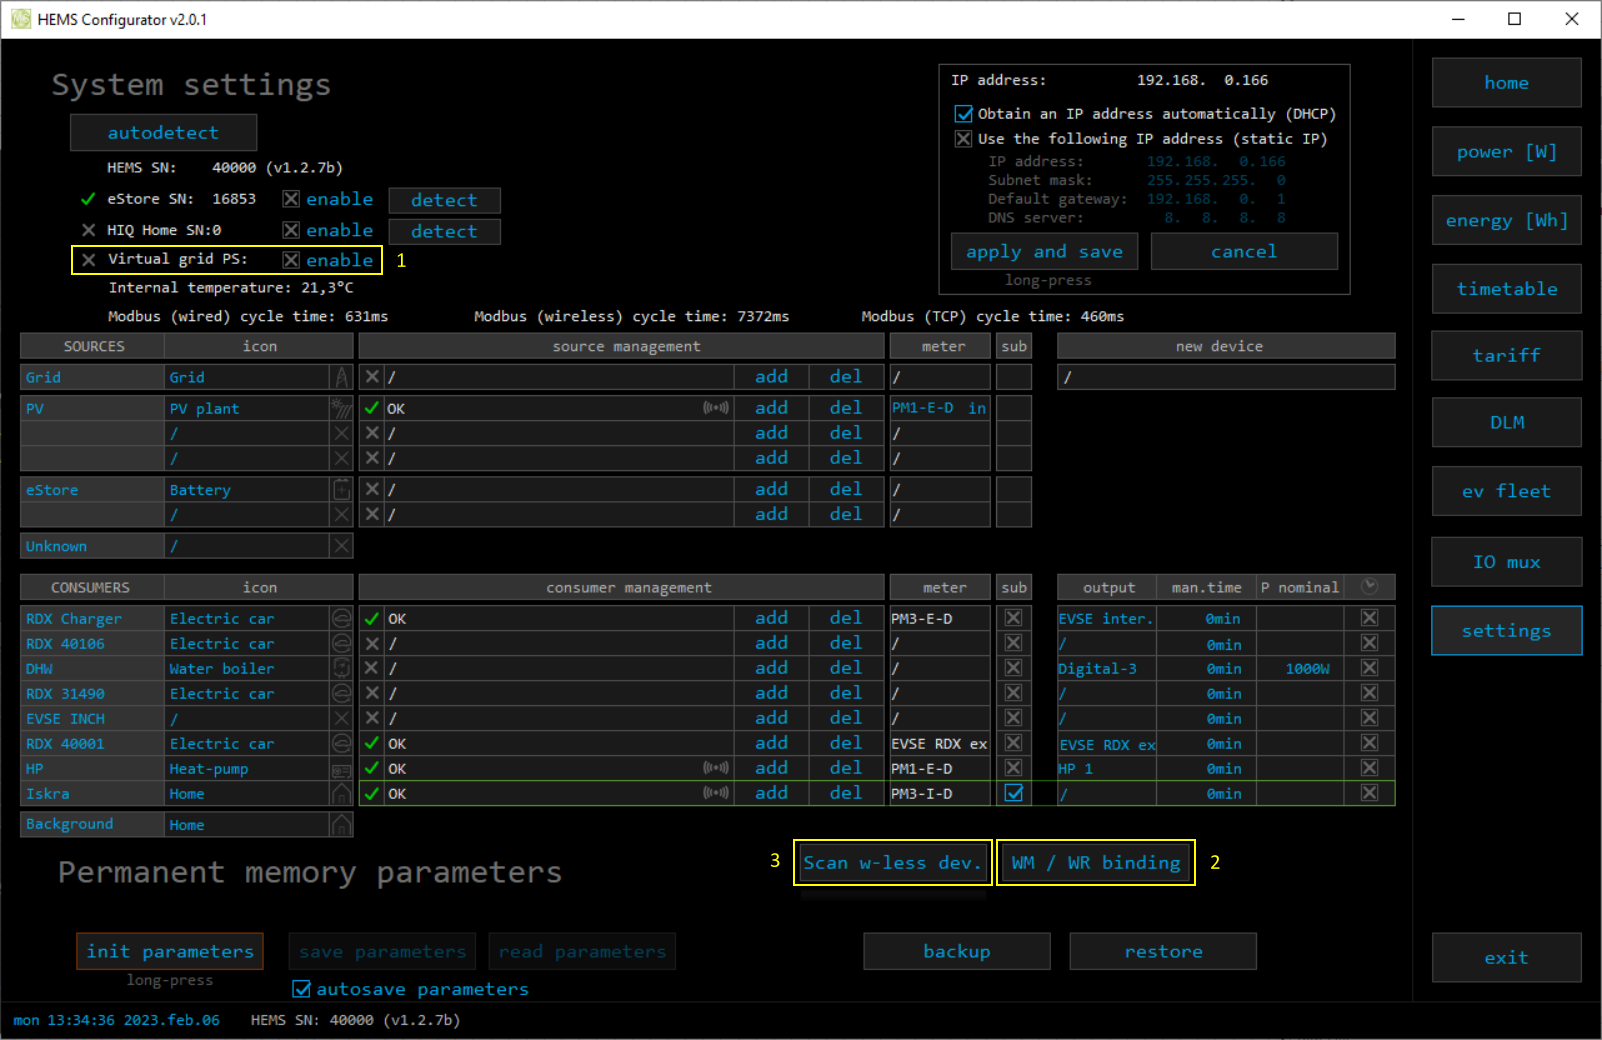Enable the Virtual grid PS checkbox
The height and width of the screenshot is (1040, 1602).
point(291,260)
